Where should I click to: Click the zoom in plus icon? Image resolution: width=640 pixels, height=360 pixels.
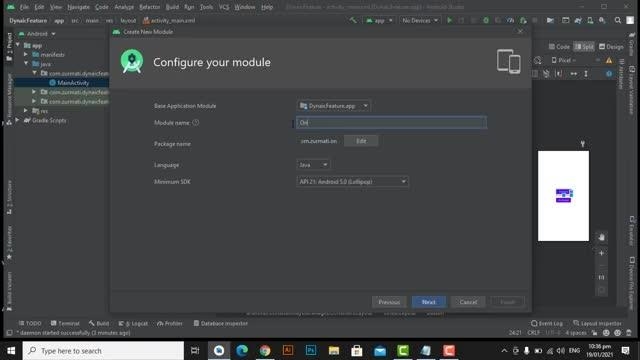[601, 253]
